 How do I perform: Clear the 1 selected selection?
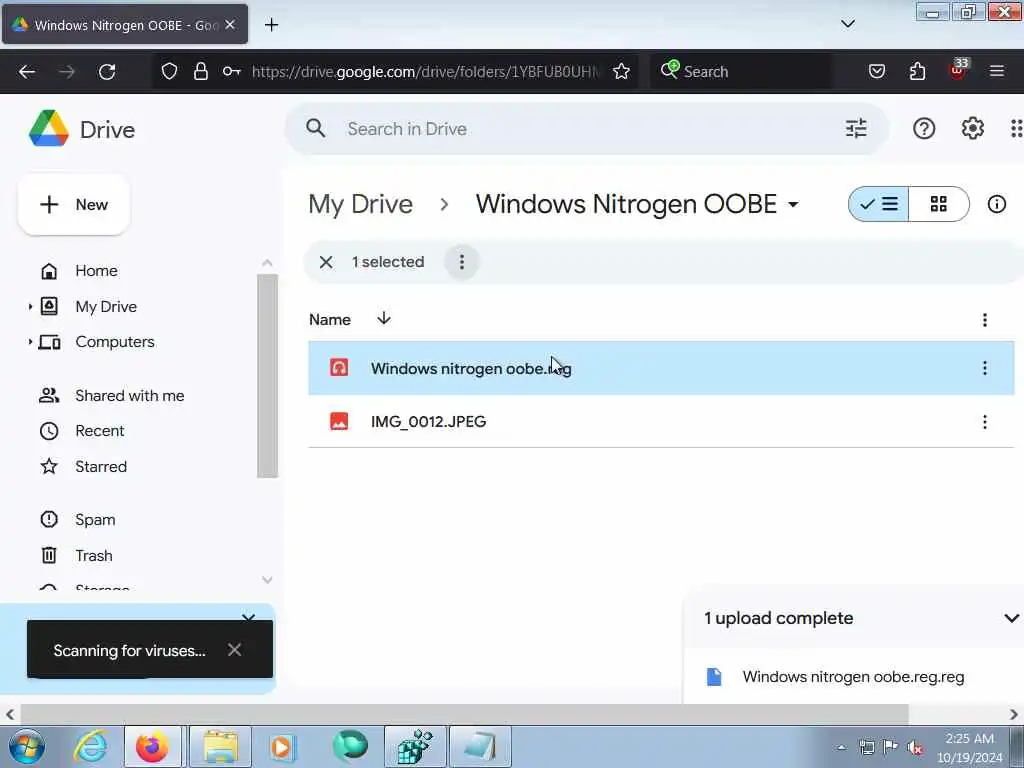[326, 262]
